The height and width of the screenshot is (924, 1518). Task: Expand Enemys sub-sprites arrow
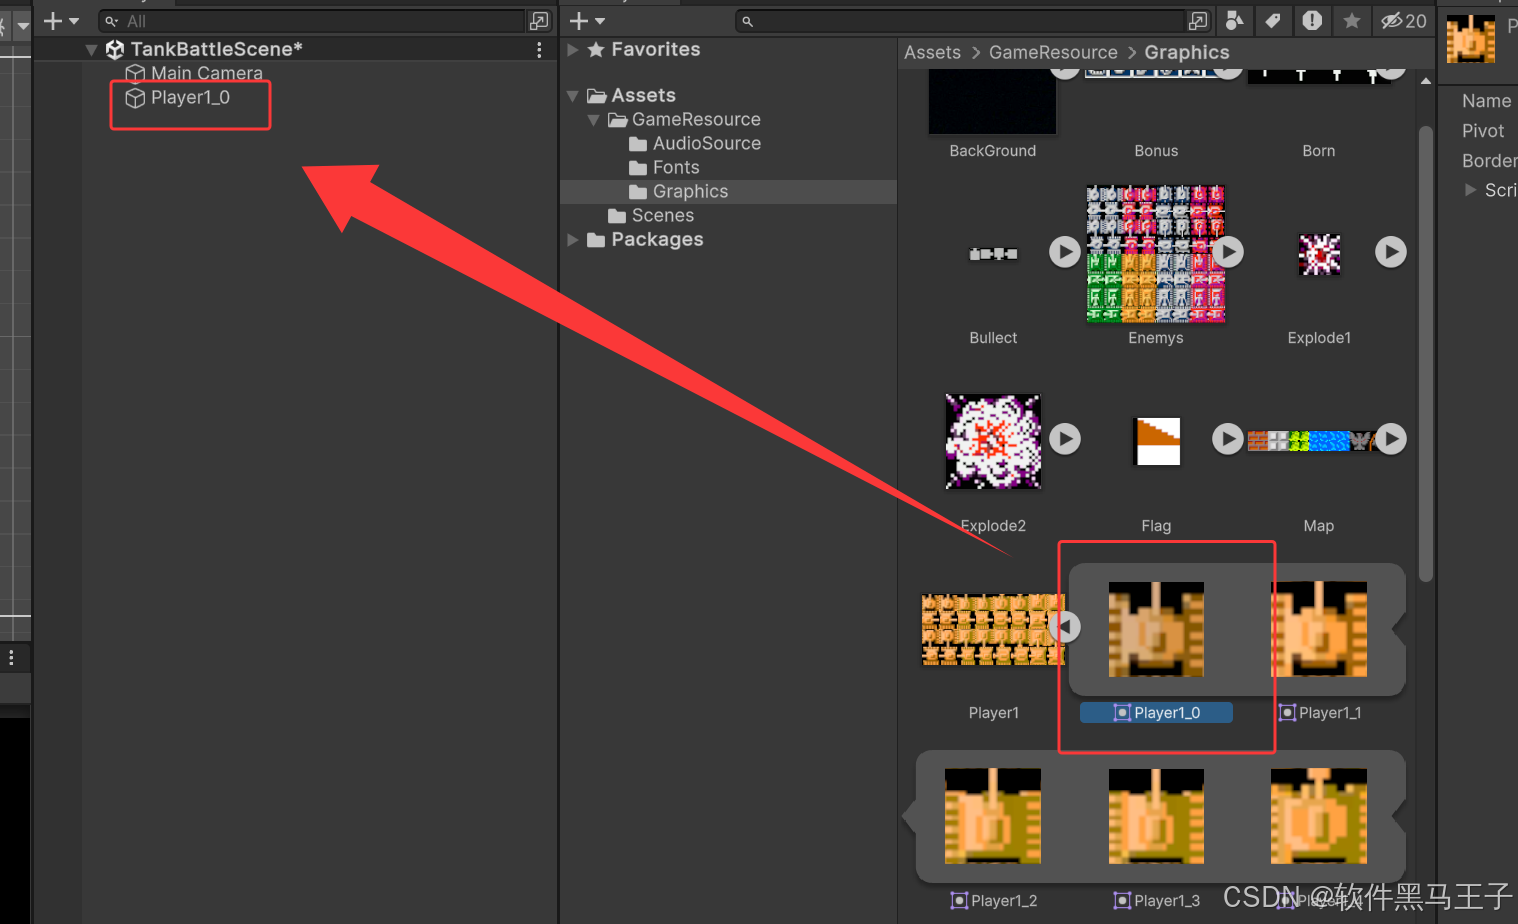click(x=1228, y=252)
